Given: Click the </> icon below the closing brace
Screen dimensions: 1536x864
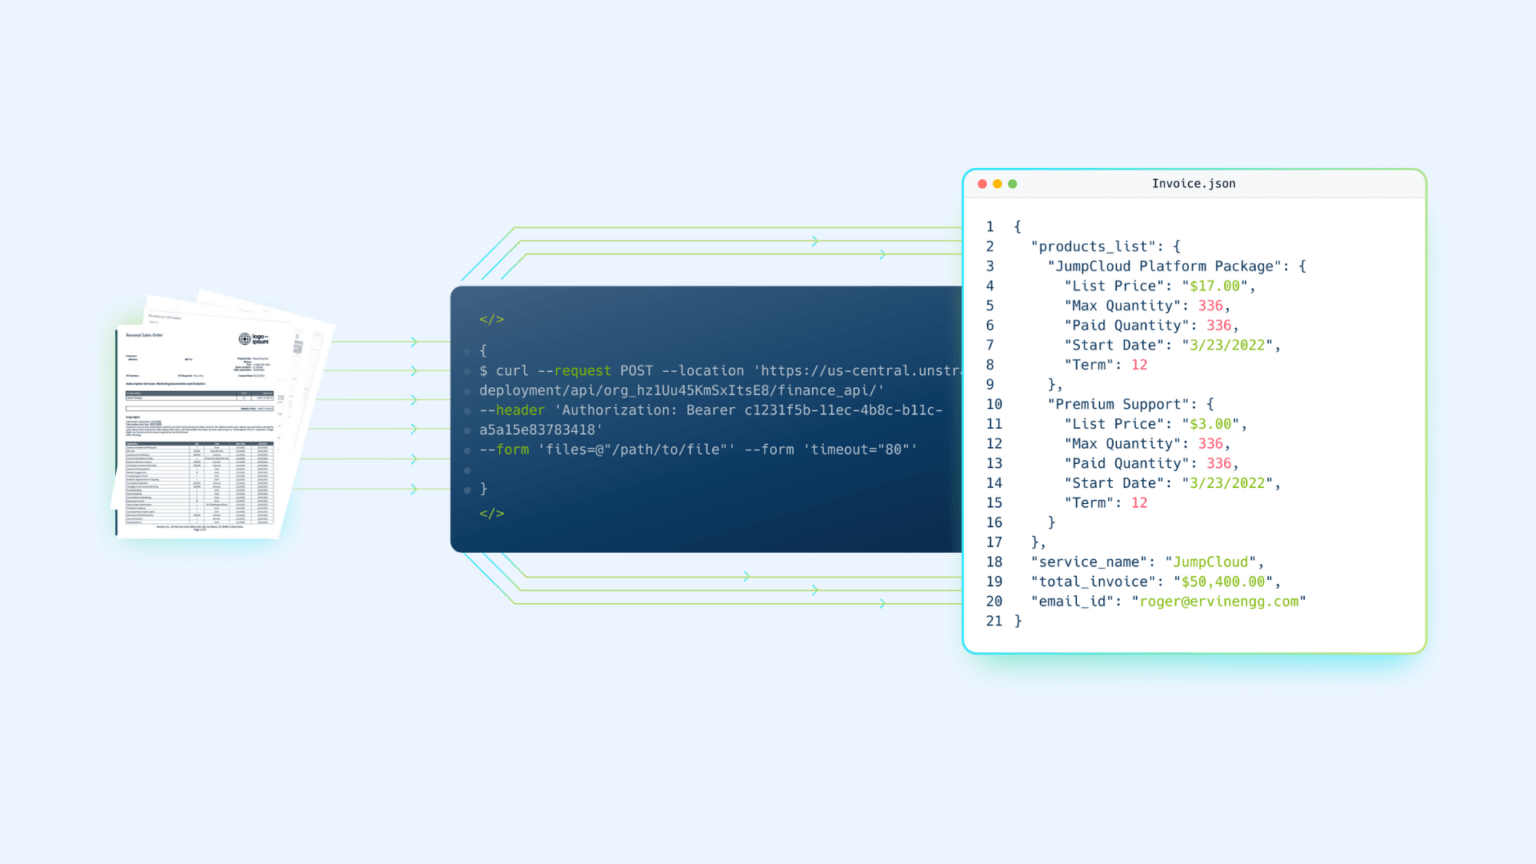Looking at the screenshot, I should click(491, 513).
